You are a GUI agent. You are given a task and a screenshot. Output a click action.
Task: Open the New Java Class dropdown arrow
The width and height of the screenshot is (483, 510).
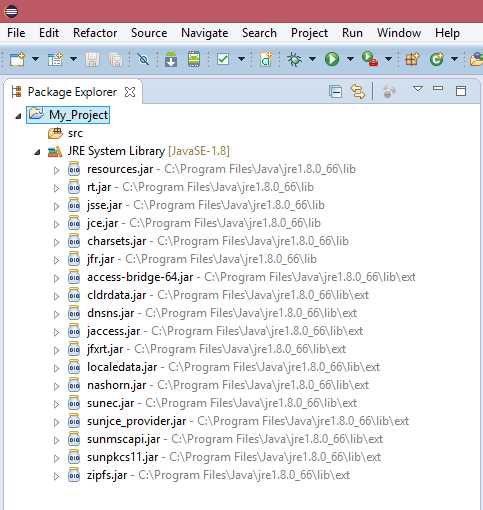click(x=454, y=59)
